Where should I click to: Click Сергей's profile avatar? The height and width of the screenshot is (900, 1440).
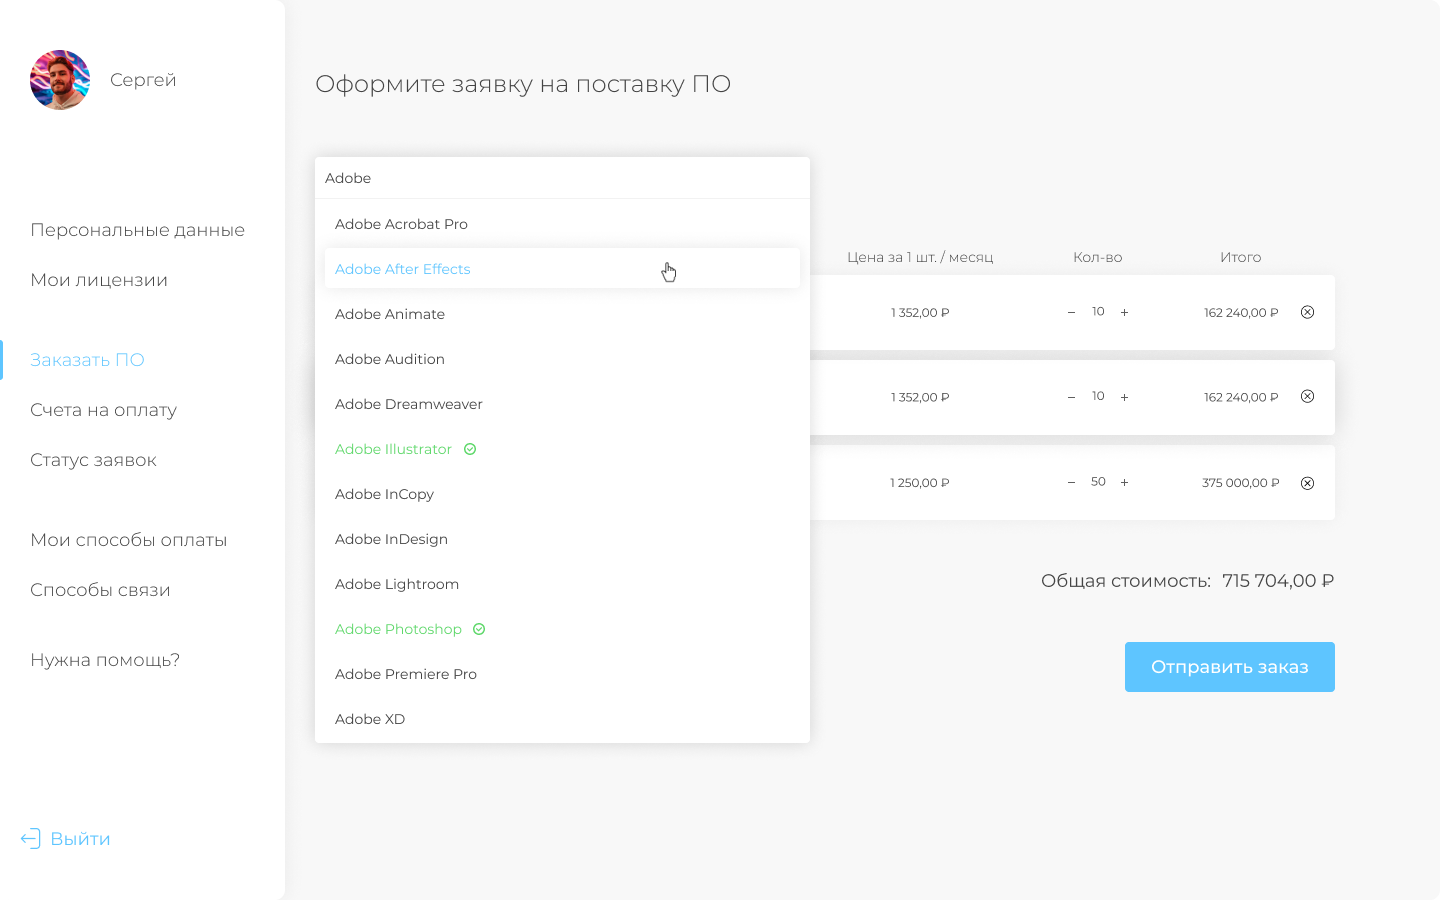pyautogui.click(x=60, y=80)
